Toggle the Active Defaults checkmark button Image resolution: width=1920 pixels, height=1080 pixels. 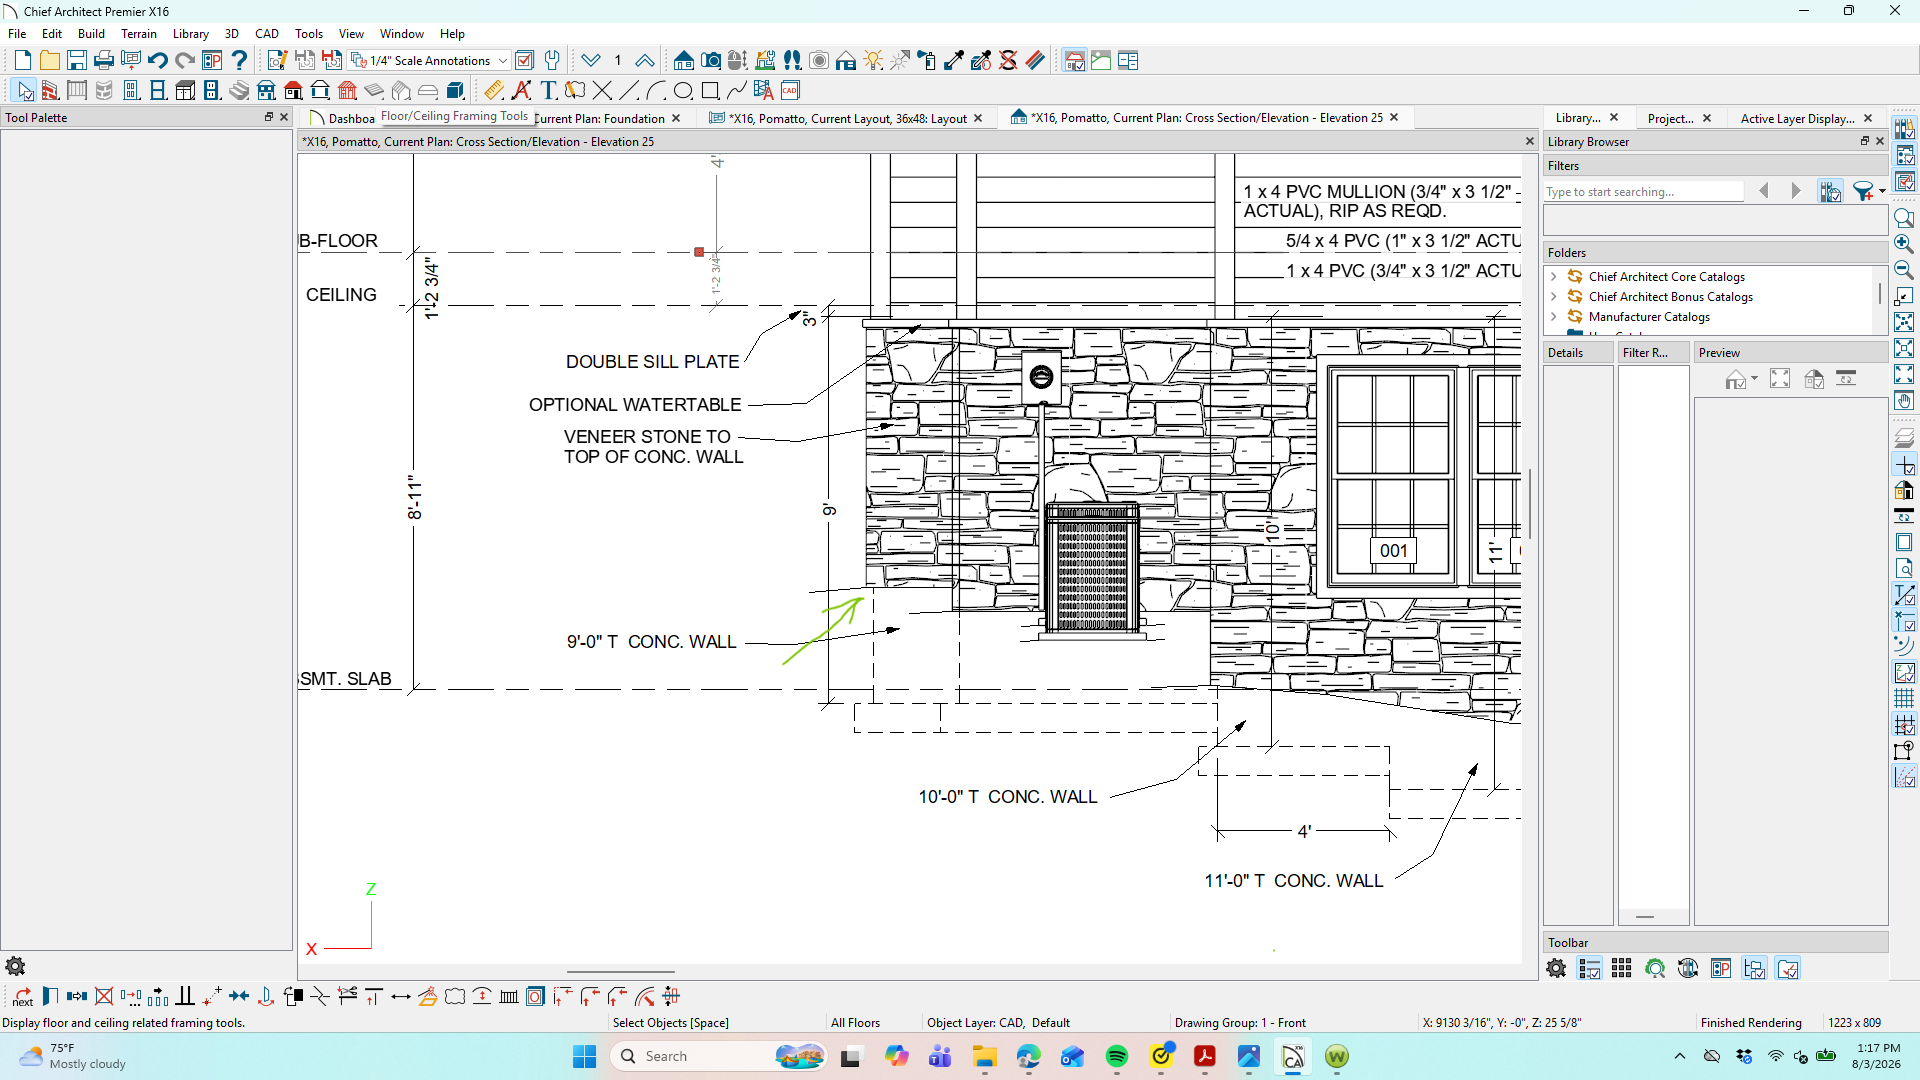click(524, 61)
